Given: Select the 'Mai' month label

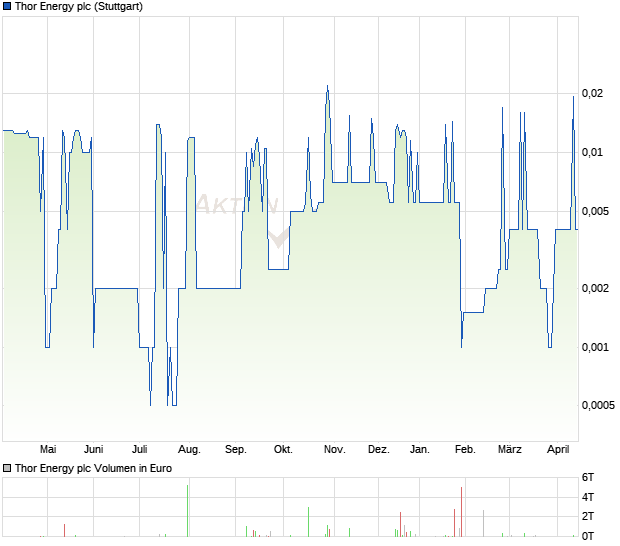Looking at the screenshot, I should [x=48, y=450].
